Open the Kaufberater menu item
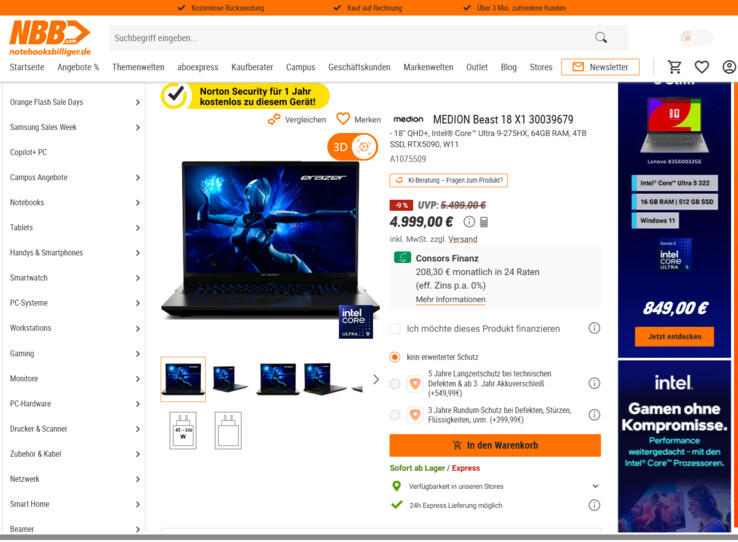The width and height of the screenshot is (738, 542). [252, 67]
